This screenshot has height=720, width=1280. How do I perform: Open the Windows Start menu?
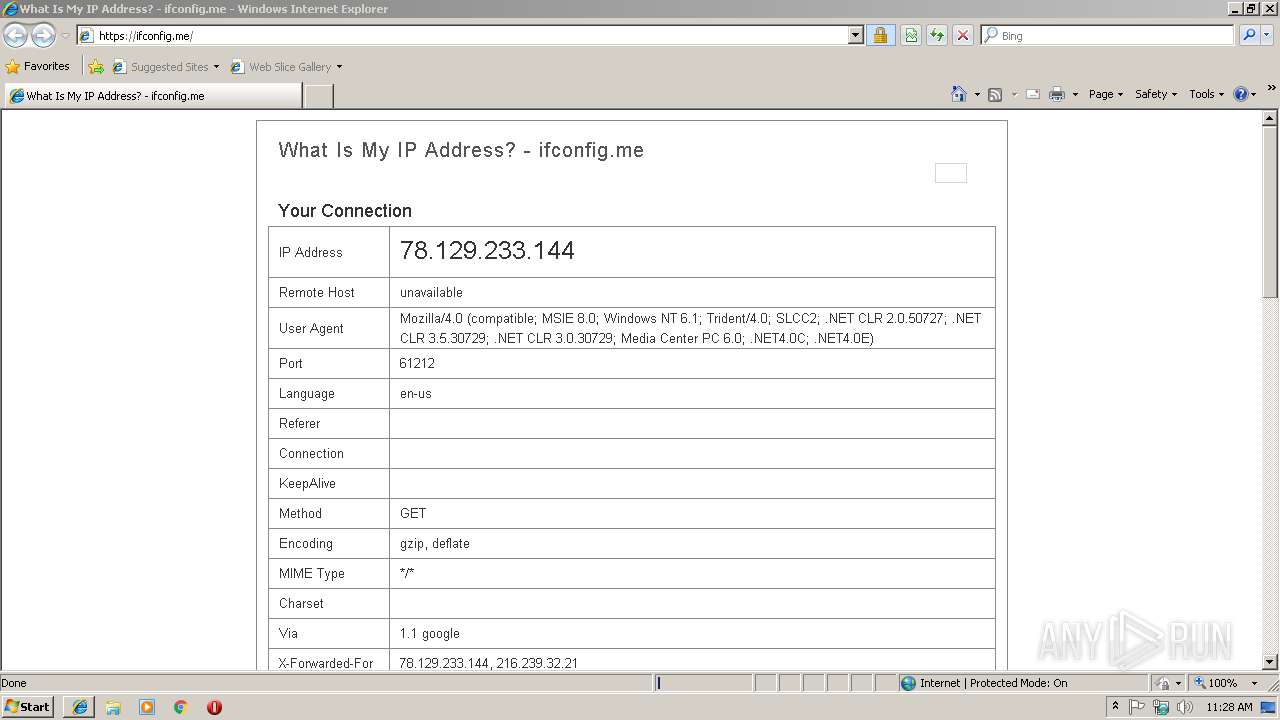(28, 706)
